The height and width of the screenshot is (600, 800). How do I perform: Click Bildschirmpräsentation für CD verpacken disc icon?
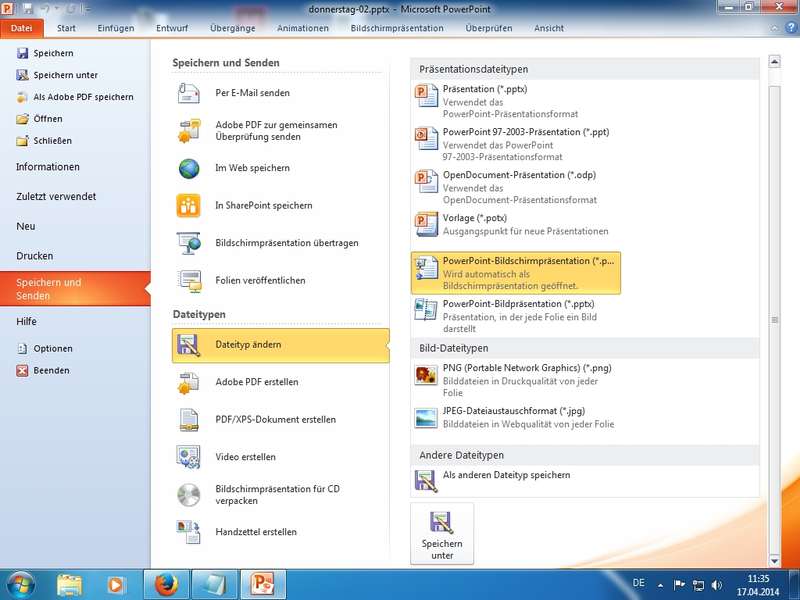point(189,495)
